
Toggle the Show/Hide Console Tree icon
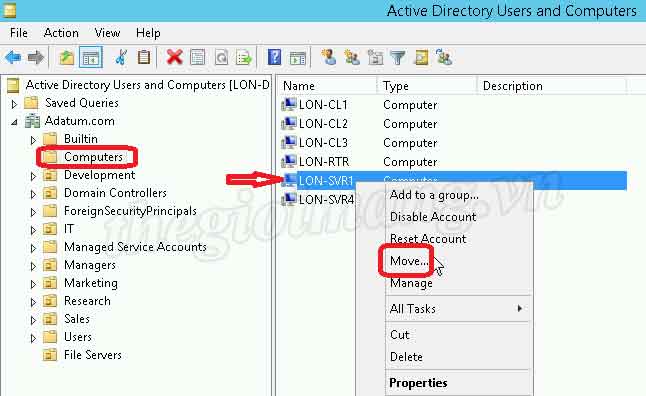(91, 58)
